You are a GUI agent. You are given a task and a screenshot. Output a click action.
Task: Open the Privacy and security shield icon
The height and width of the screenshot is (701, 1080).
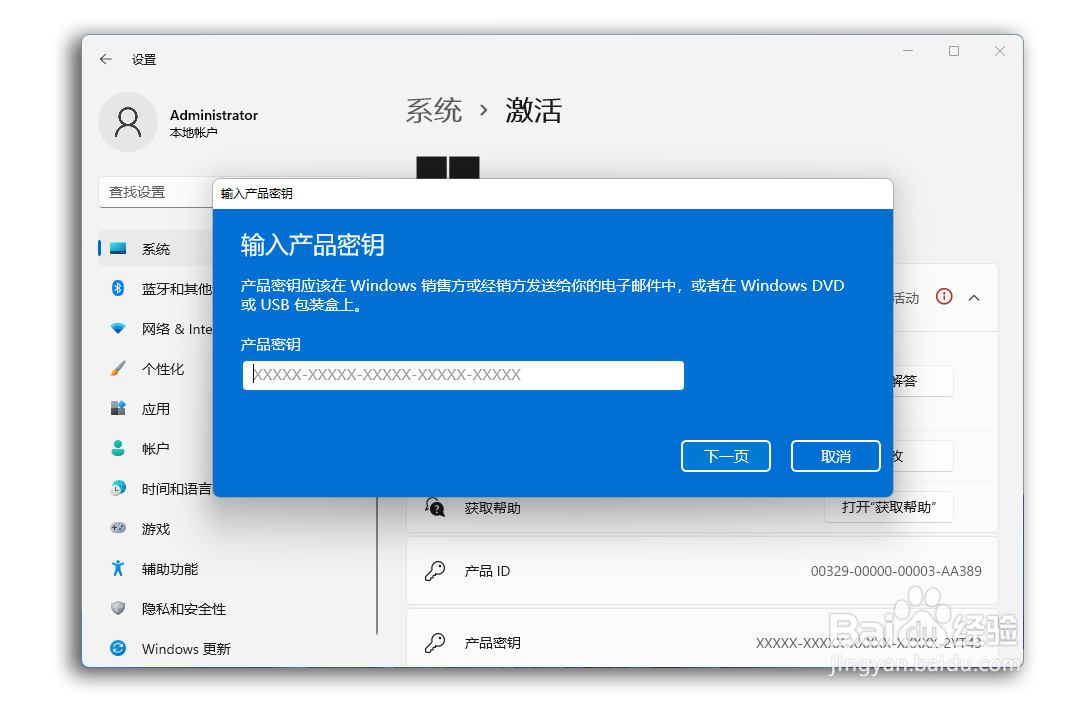click(118, 608)
